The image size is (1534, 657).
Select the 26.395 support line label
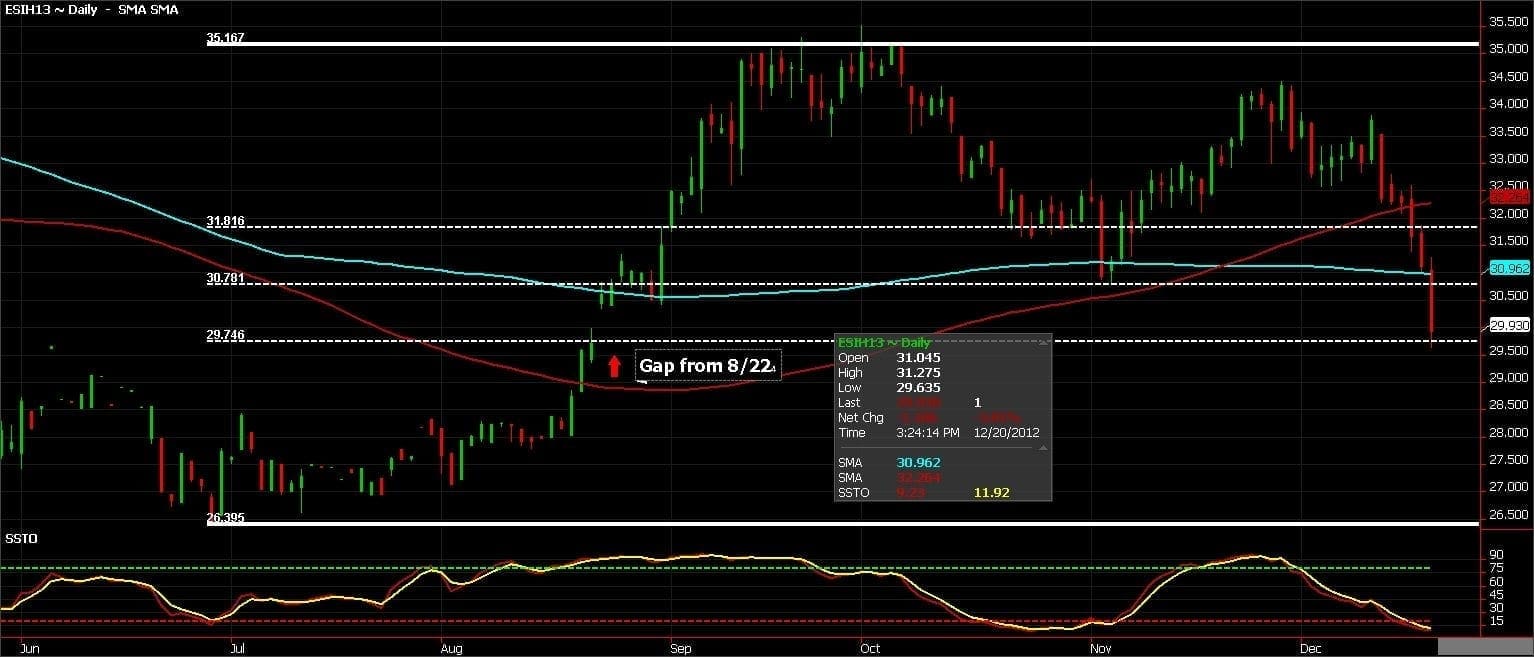tap(225, 518)
